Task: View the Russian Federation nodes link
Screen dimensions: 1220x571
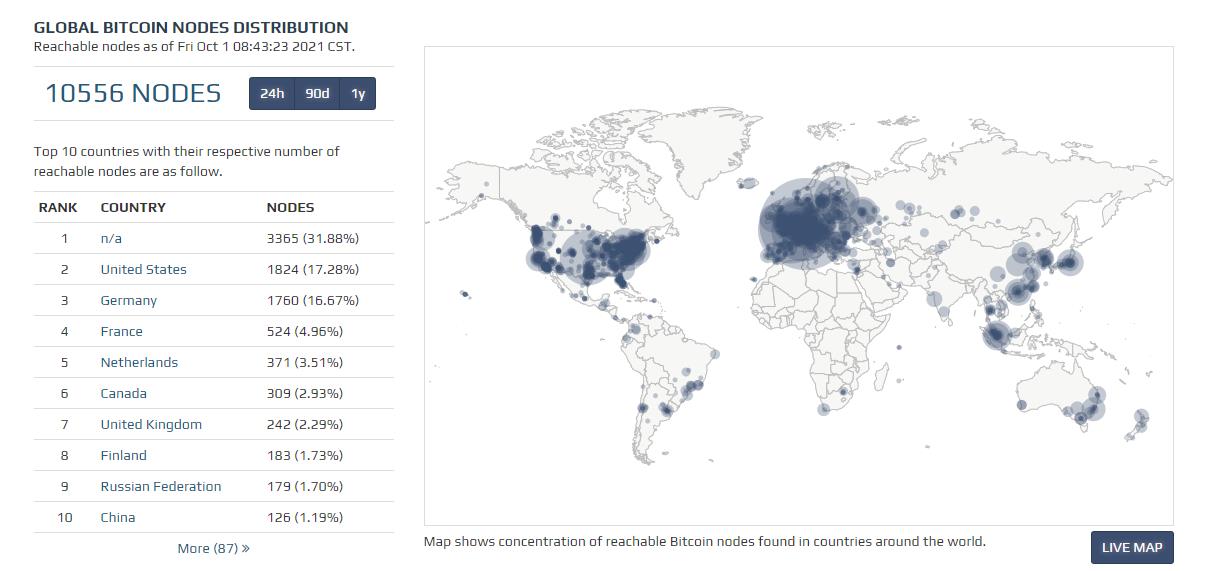Action: pos(160,486)
